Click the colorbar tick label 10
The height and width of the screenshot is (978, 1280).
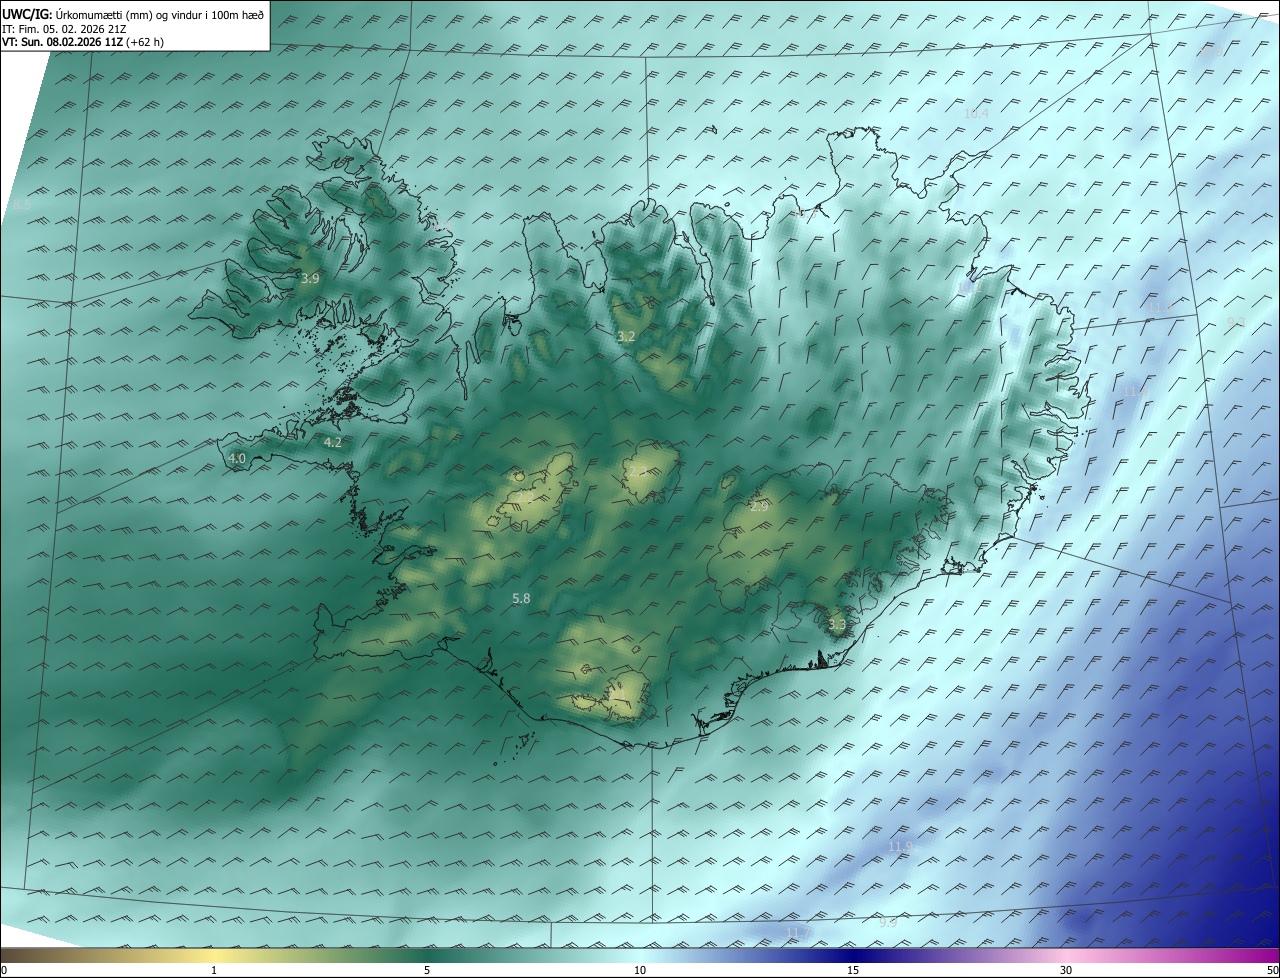(640, 970)
